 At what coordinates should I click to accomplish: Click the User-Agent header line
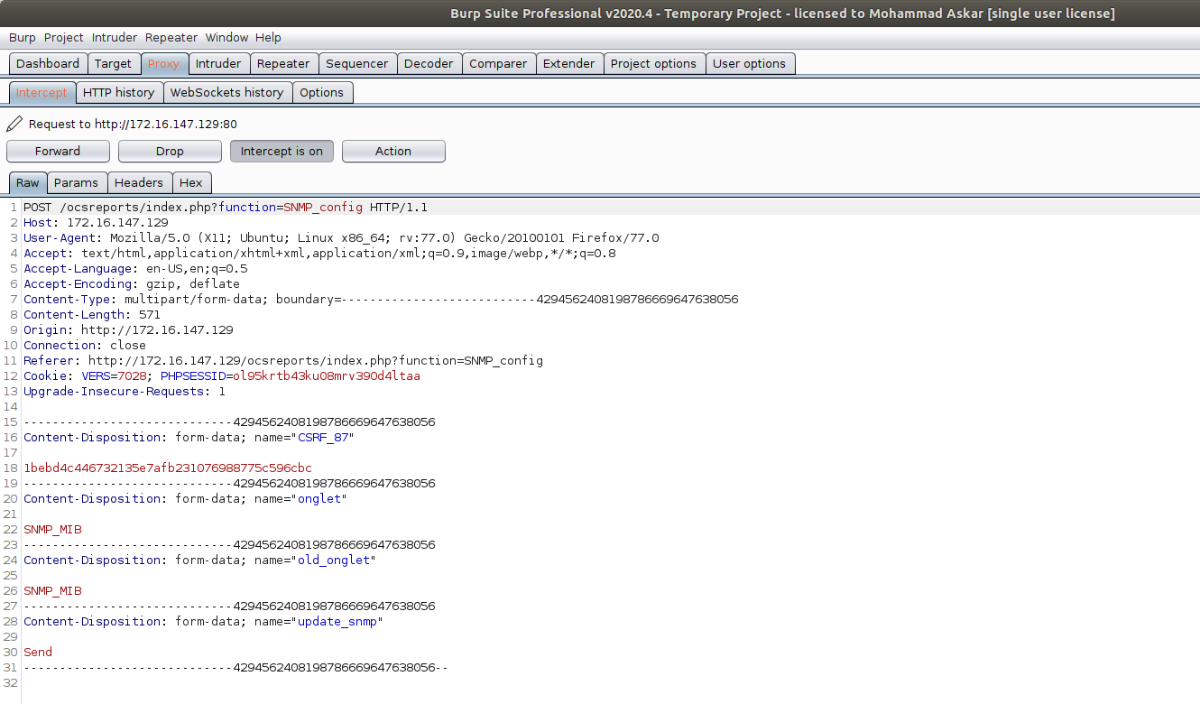click(x=341, y=238)
